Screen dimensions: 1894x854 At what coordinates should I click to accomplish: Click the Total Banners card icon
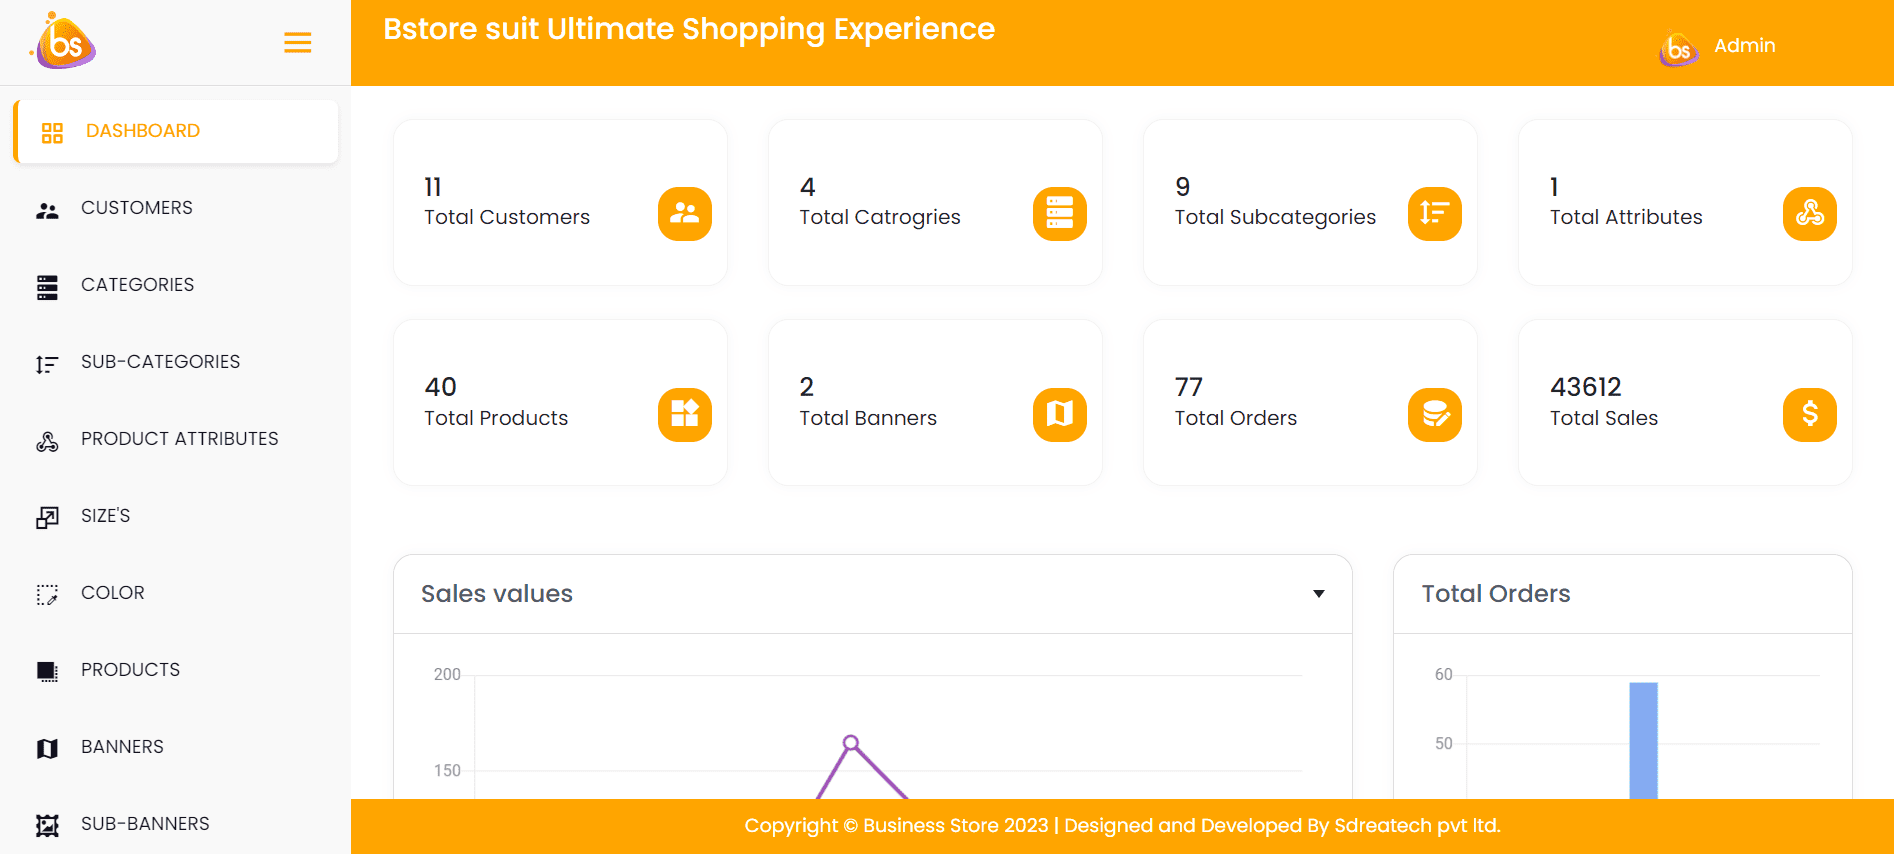1060,414
